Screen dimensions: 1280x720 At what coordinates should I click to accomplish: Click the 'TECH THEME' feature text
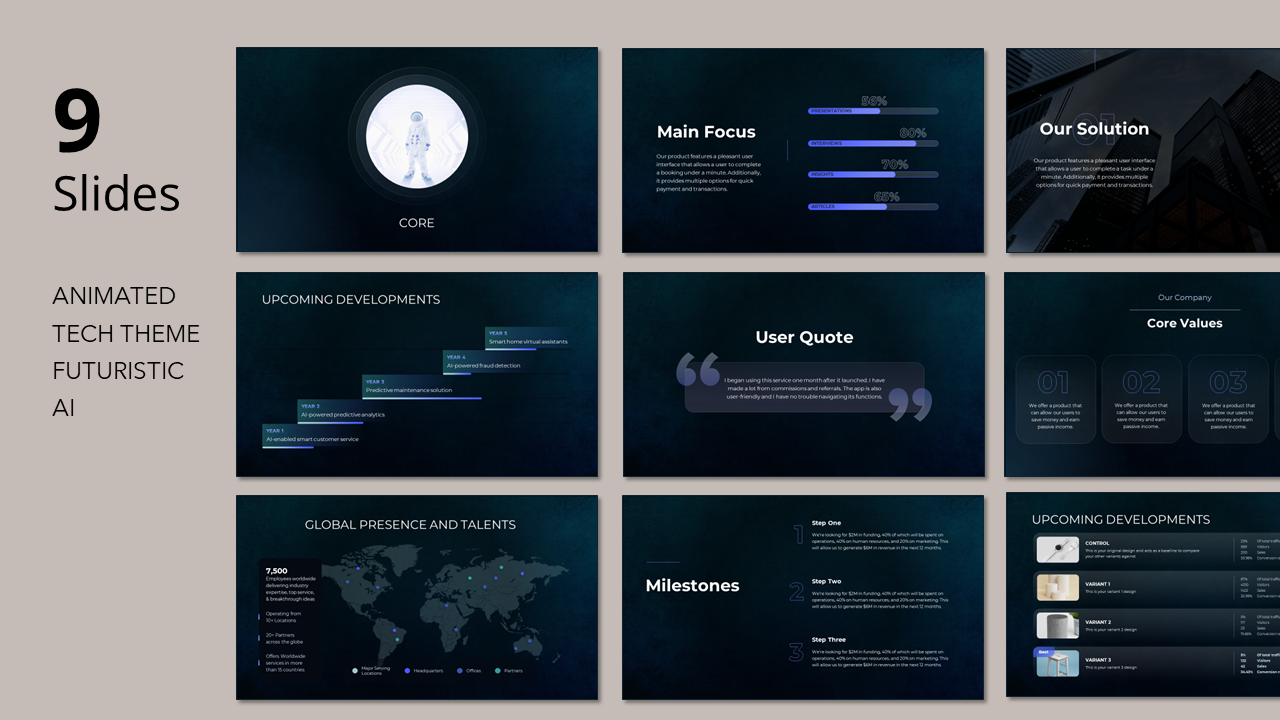coord(126,333)
